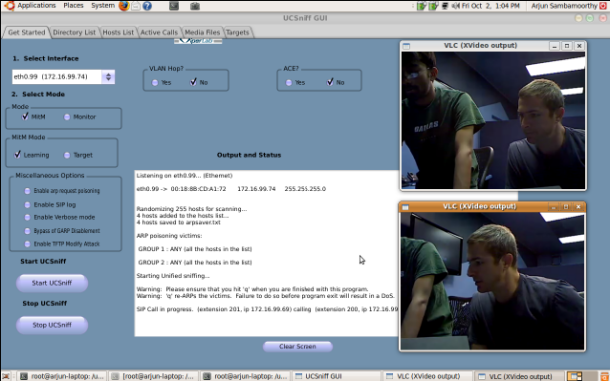This screenshot has height=381, width=610.
Task: Select the Monitor mode radio button
Action: coord(67,117)
